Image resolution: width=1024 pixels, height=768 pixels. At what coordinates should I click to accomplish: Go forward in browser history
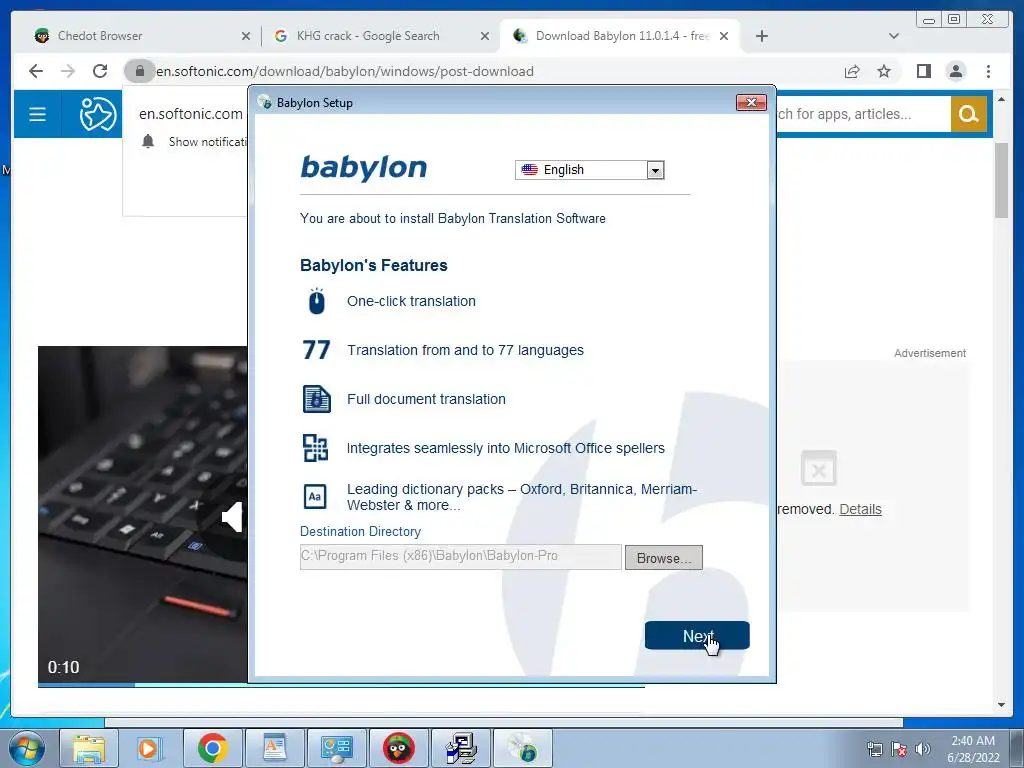click(68, 71)
